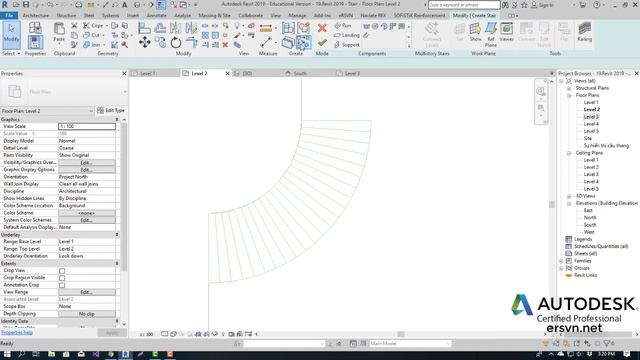Open the Annotate ribbon tab
The height and width of the screenshot is (360, 640).
[156, 16]
